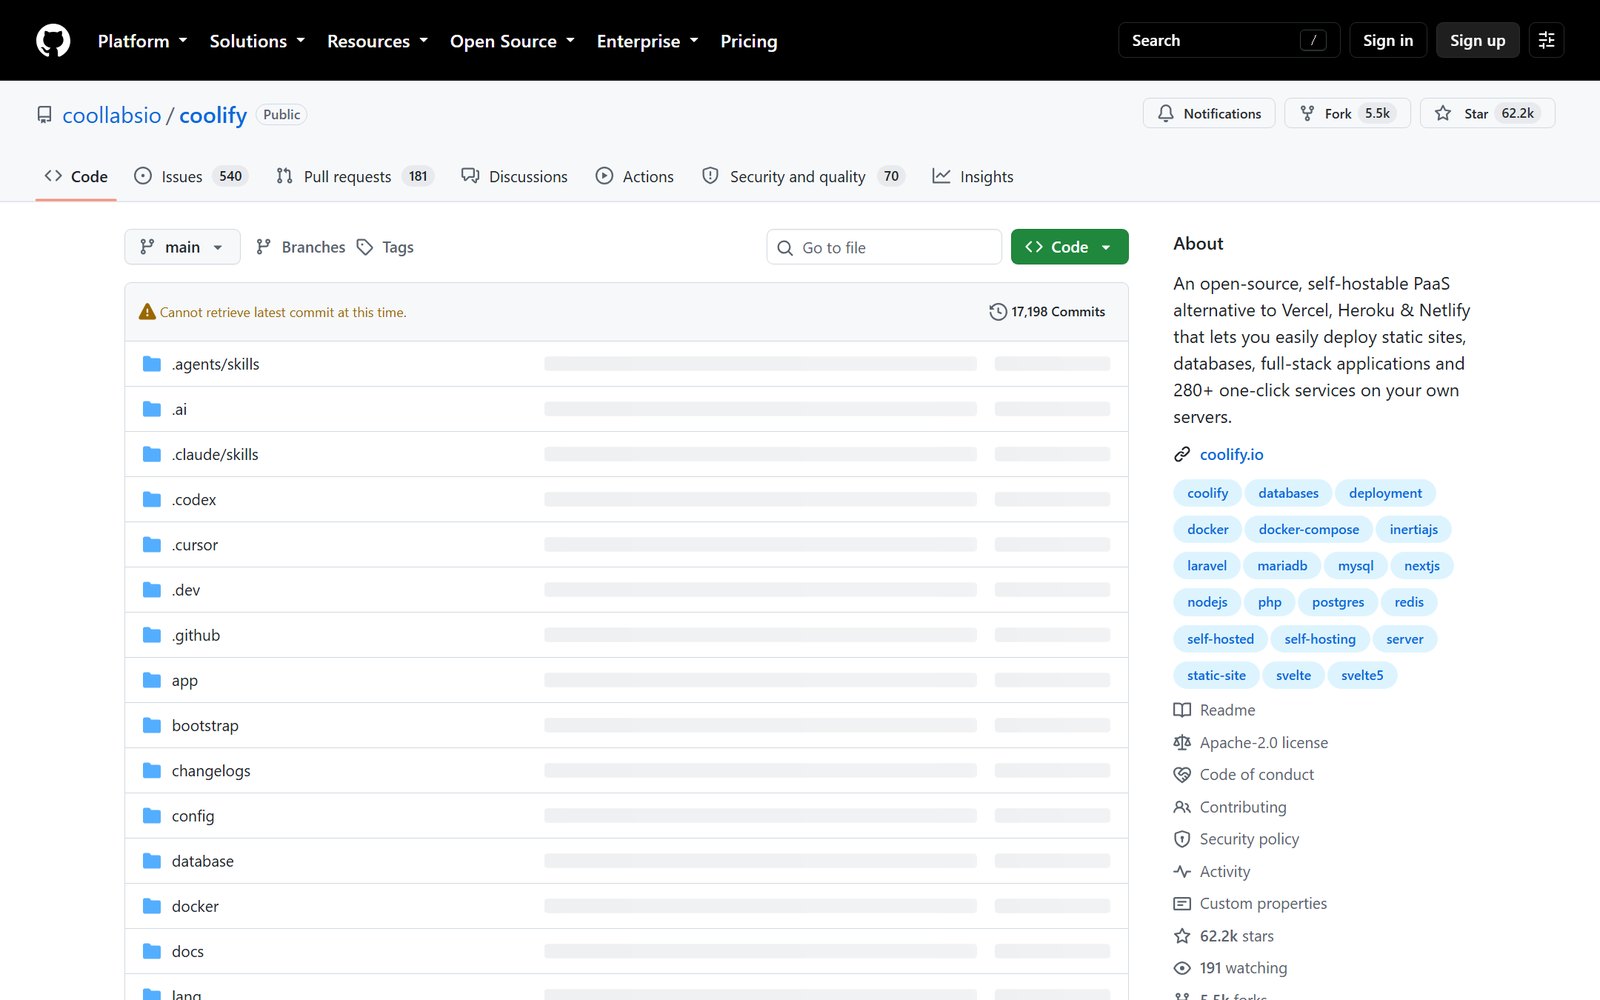Open the 17,198 Commits history
This screenshot has height=1000, width=1600.
click(x=1047, y=312)
